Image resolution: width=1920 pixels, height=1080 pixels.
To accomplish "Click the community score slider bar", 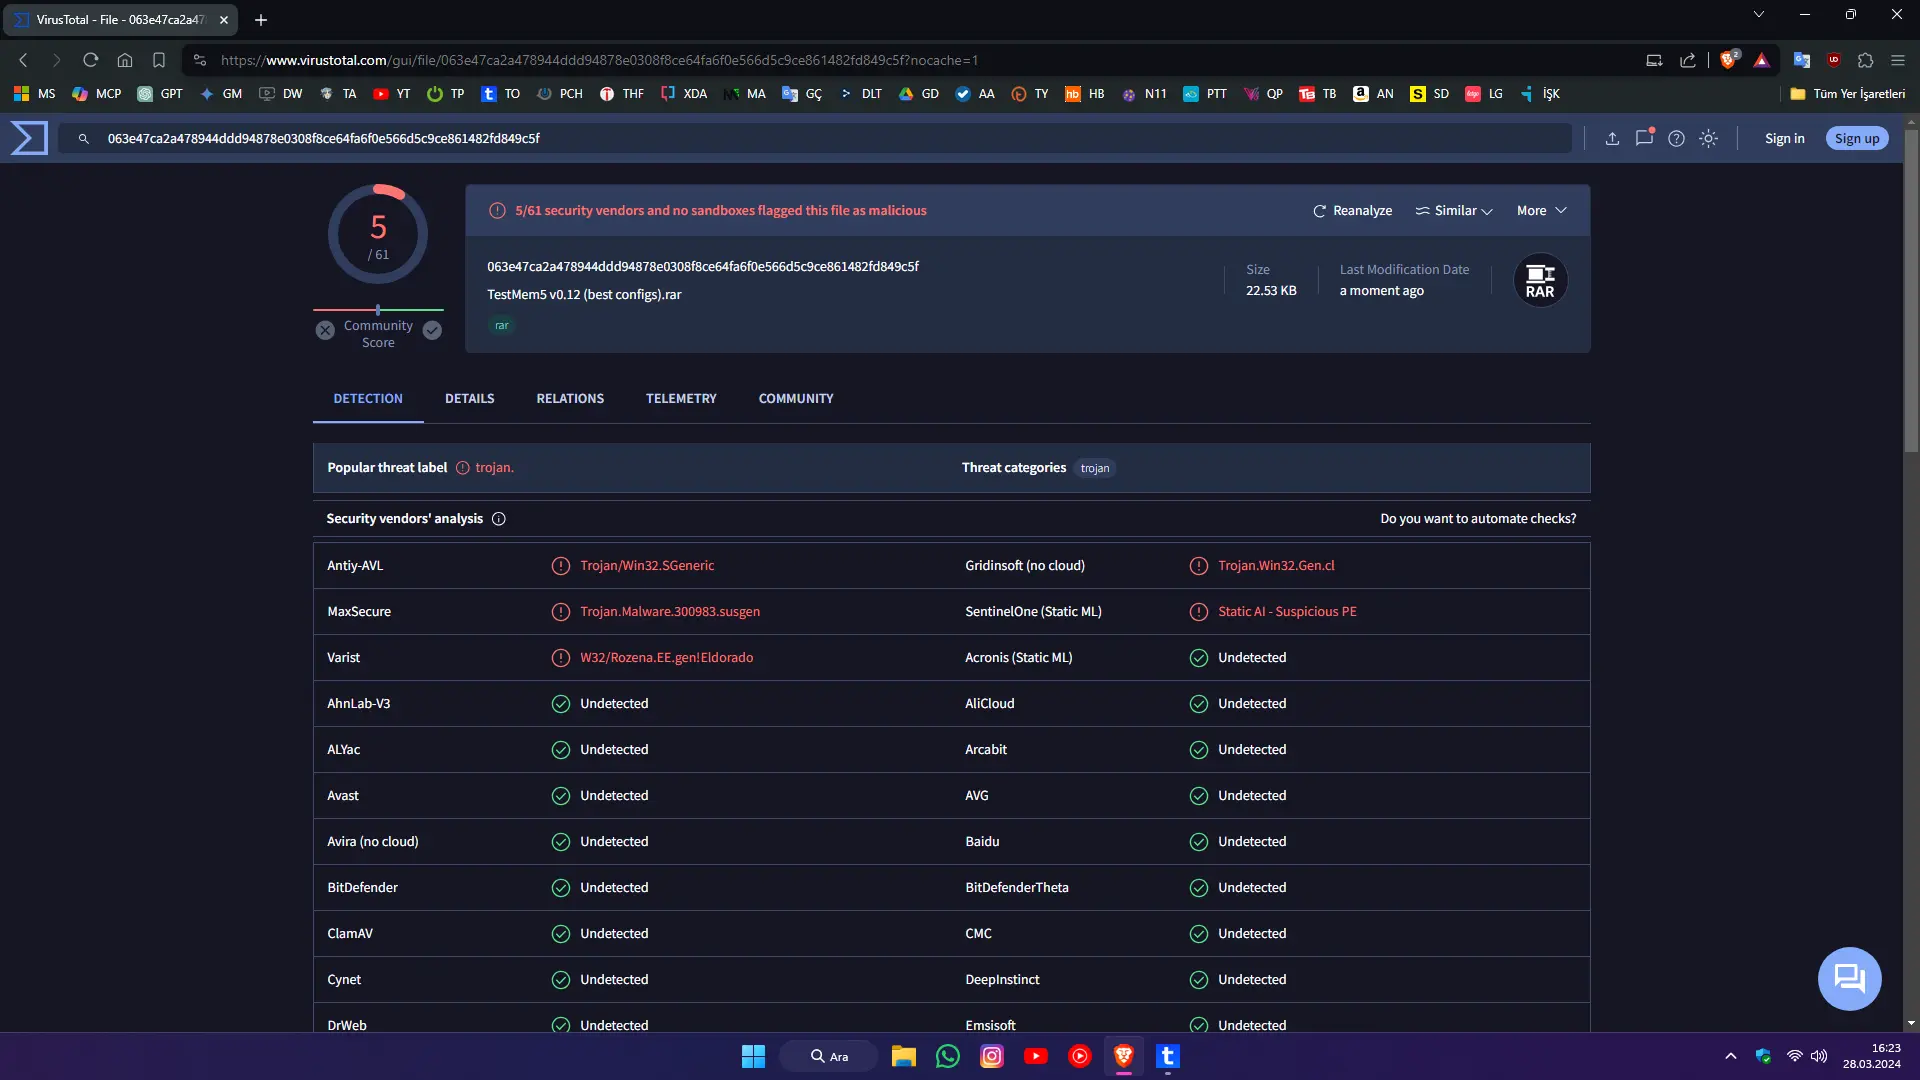I will pyautogui.click(x=378, y=310).
